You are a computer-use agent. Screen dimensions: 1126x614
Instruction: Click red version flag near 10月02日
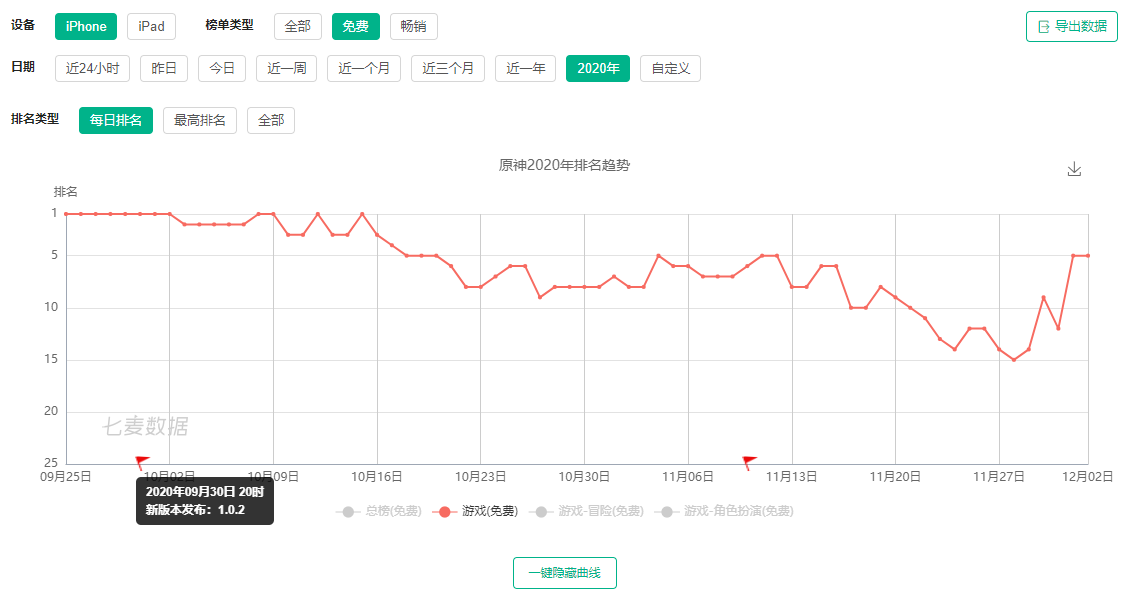coord(142,462)
